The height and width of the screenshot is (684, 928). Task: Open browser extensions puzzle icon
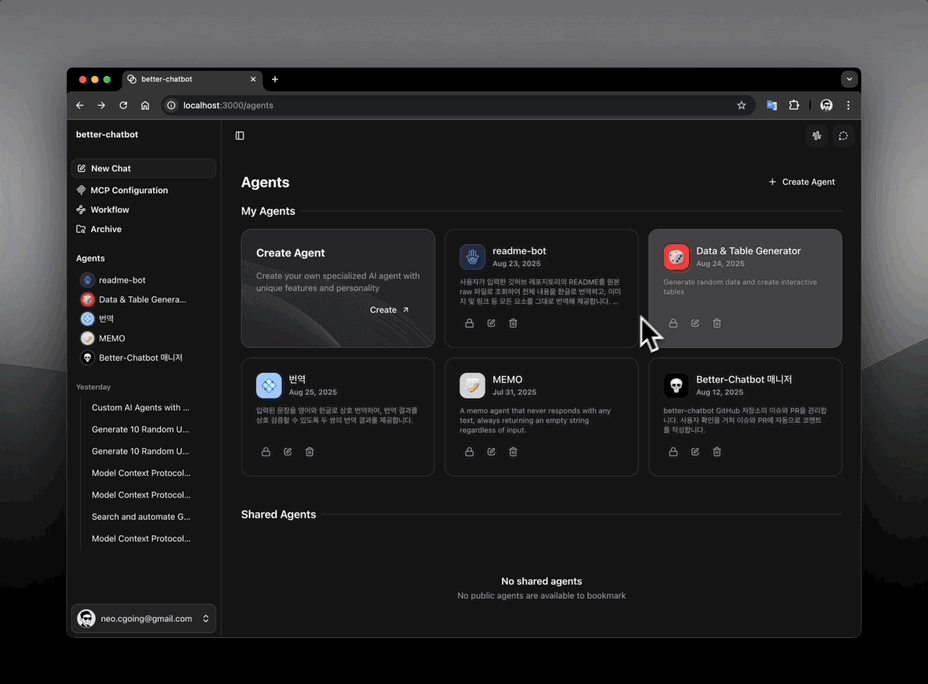794,105
